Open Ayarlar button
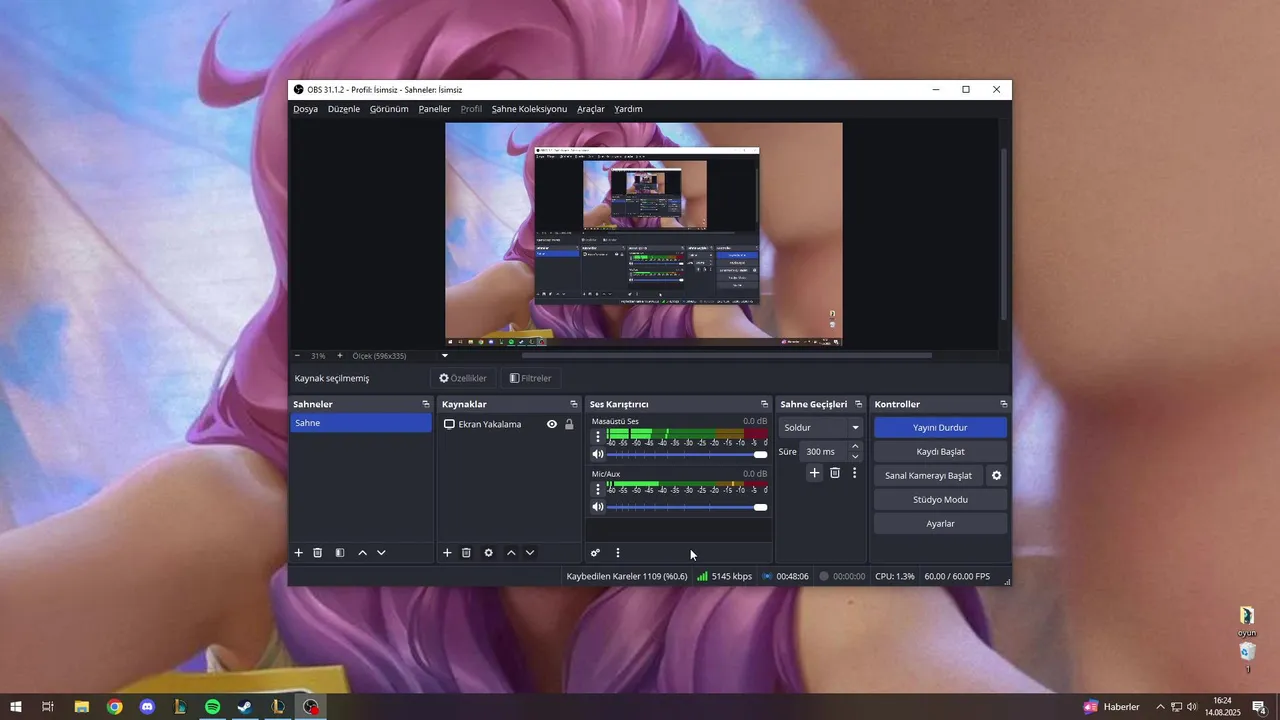 tap(940, 524)
